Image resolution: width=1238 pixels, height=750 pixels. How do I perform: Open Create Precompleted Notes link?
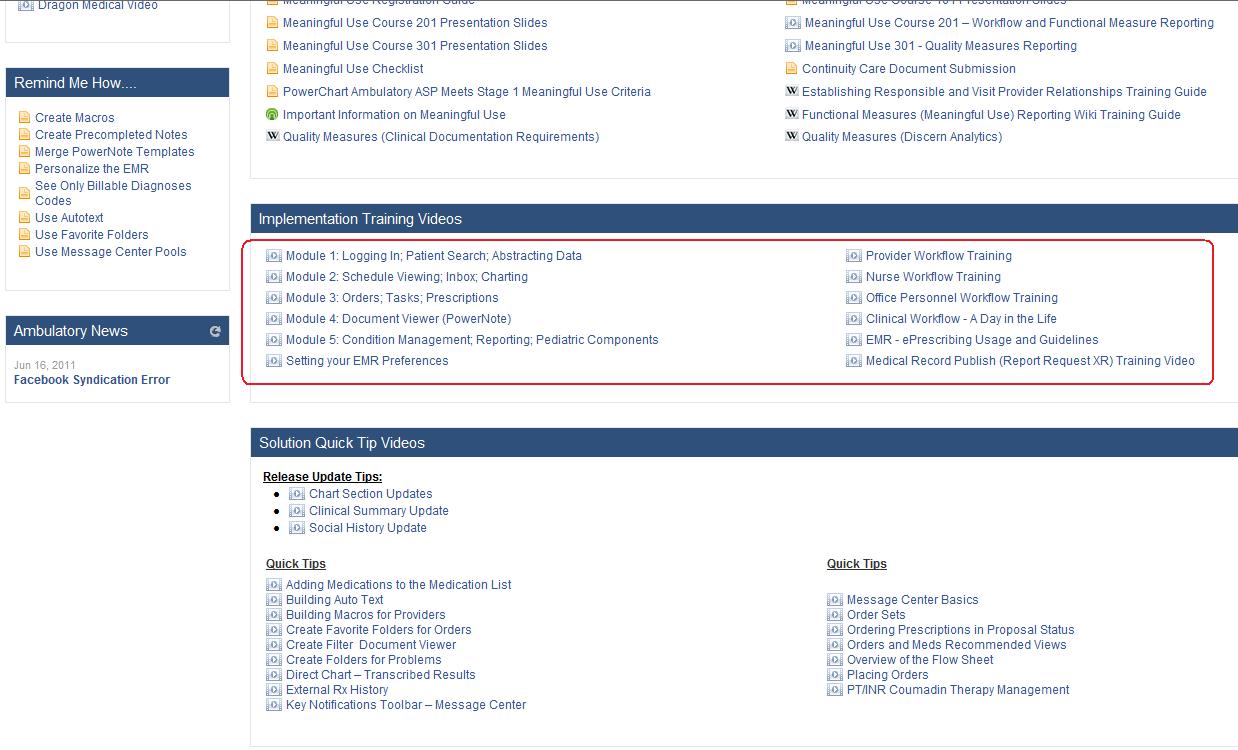click(111, 135)
